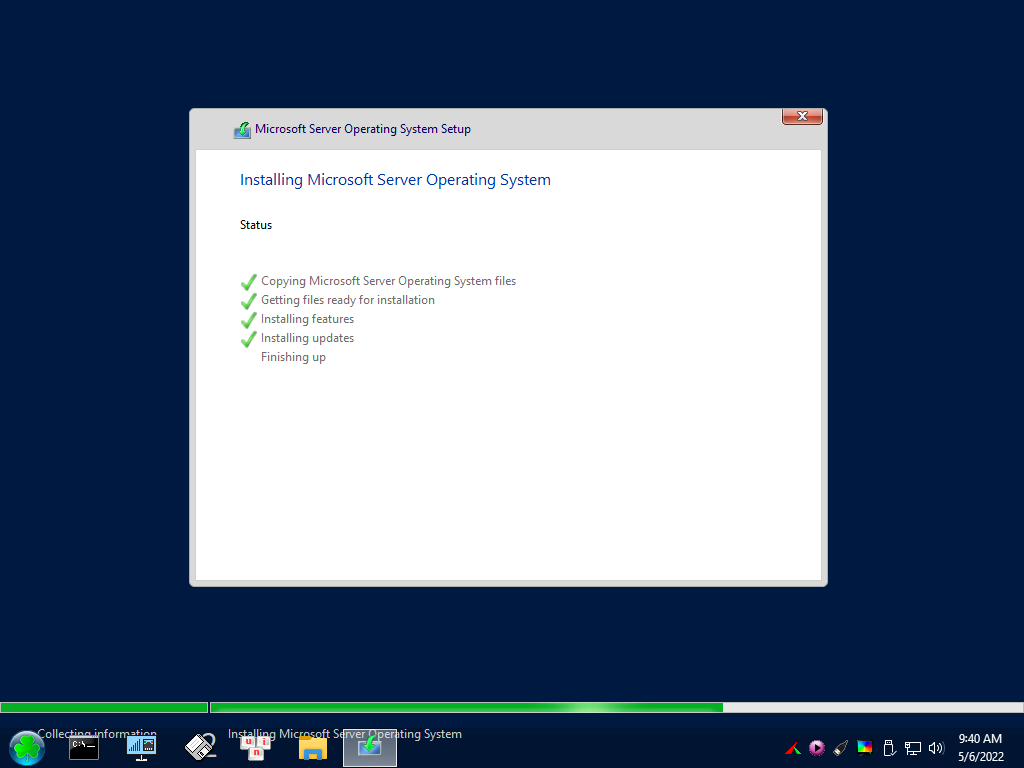Click the 5/6/2022 date in tray
Screen dimensions: 1024x768
point(980,757)
